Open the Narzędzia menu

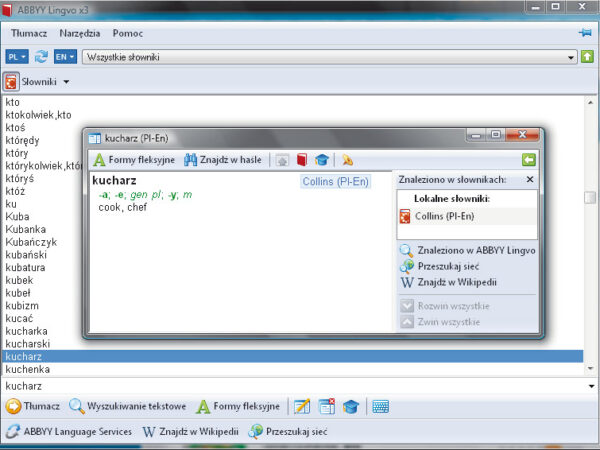tap(80, 33)
